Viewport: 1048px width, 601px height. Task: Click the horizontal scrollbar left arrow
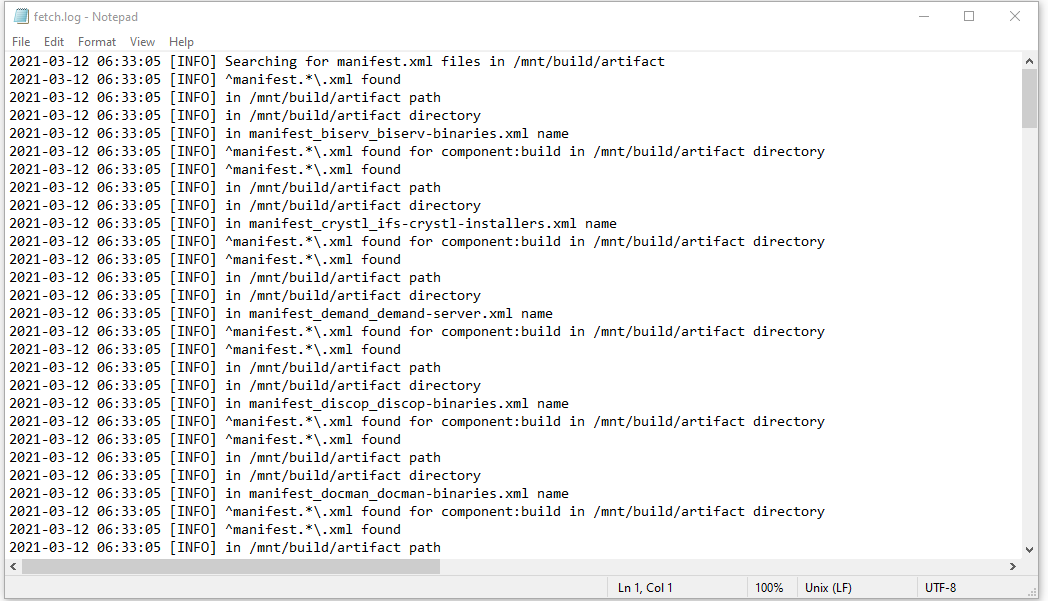[x=13, y=566]
